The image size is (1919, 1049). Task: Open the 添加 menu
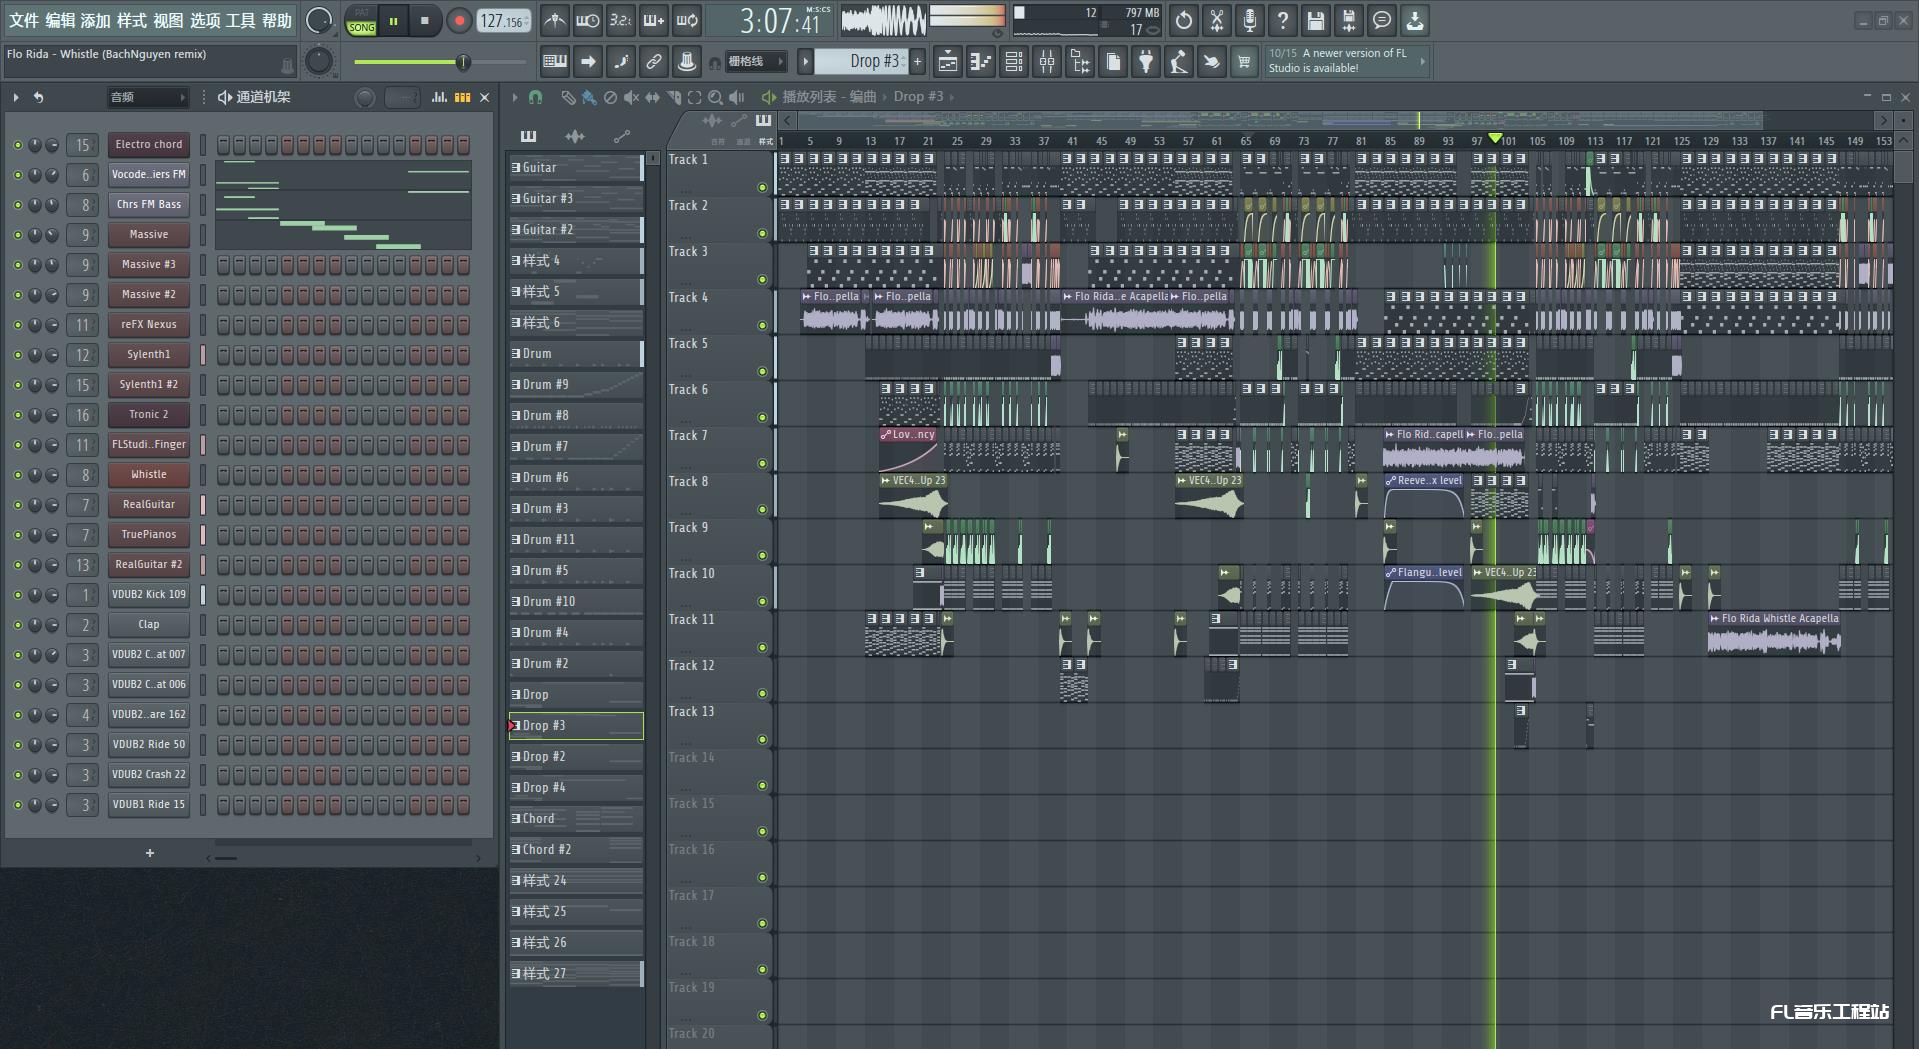pos(96,20)
